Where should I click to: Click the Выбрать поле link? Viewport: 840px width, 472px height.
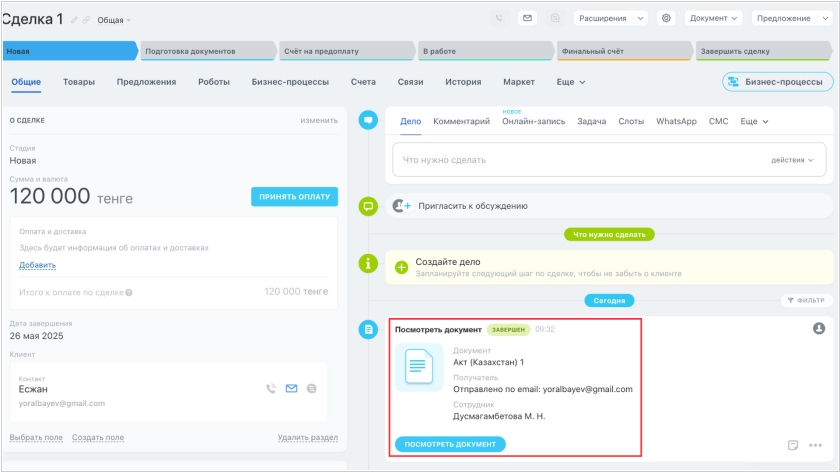click(36, 438)
